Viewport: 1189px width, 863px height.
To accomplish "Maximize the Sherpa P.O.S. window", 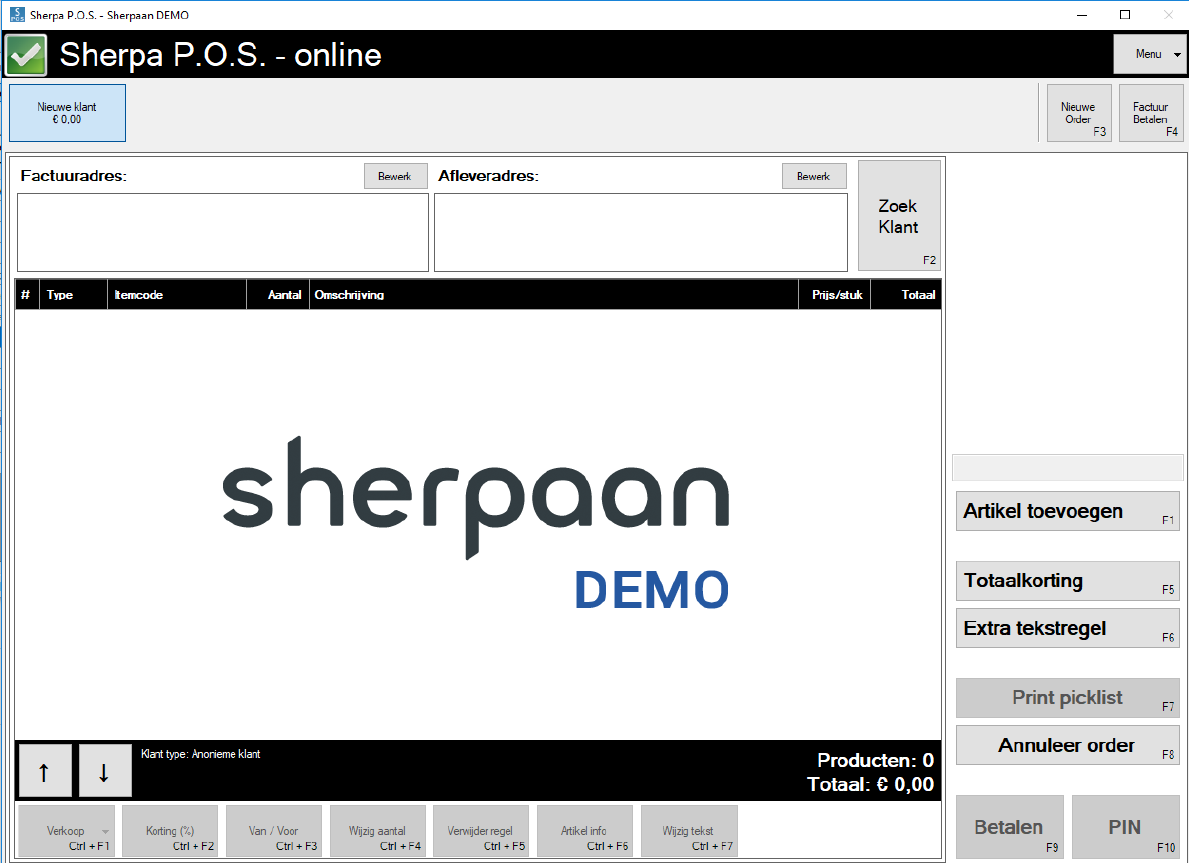I will pyautogui.click(x=1125, y=14).
